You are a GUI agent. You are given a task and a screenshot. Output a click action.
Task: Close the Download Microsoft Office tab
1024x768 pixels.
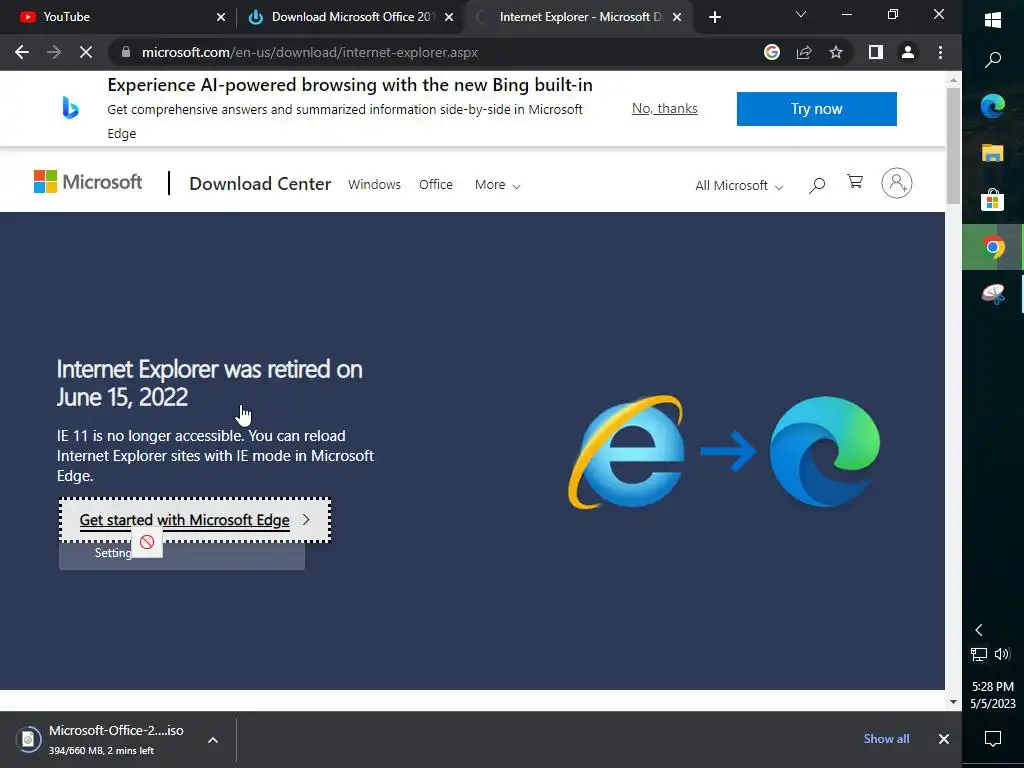(449, 17)
